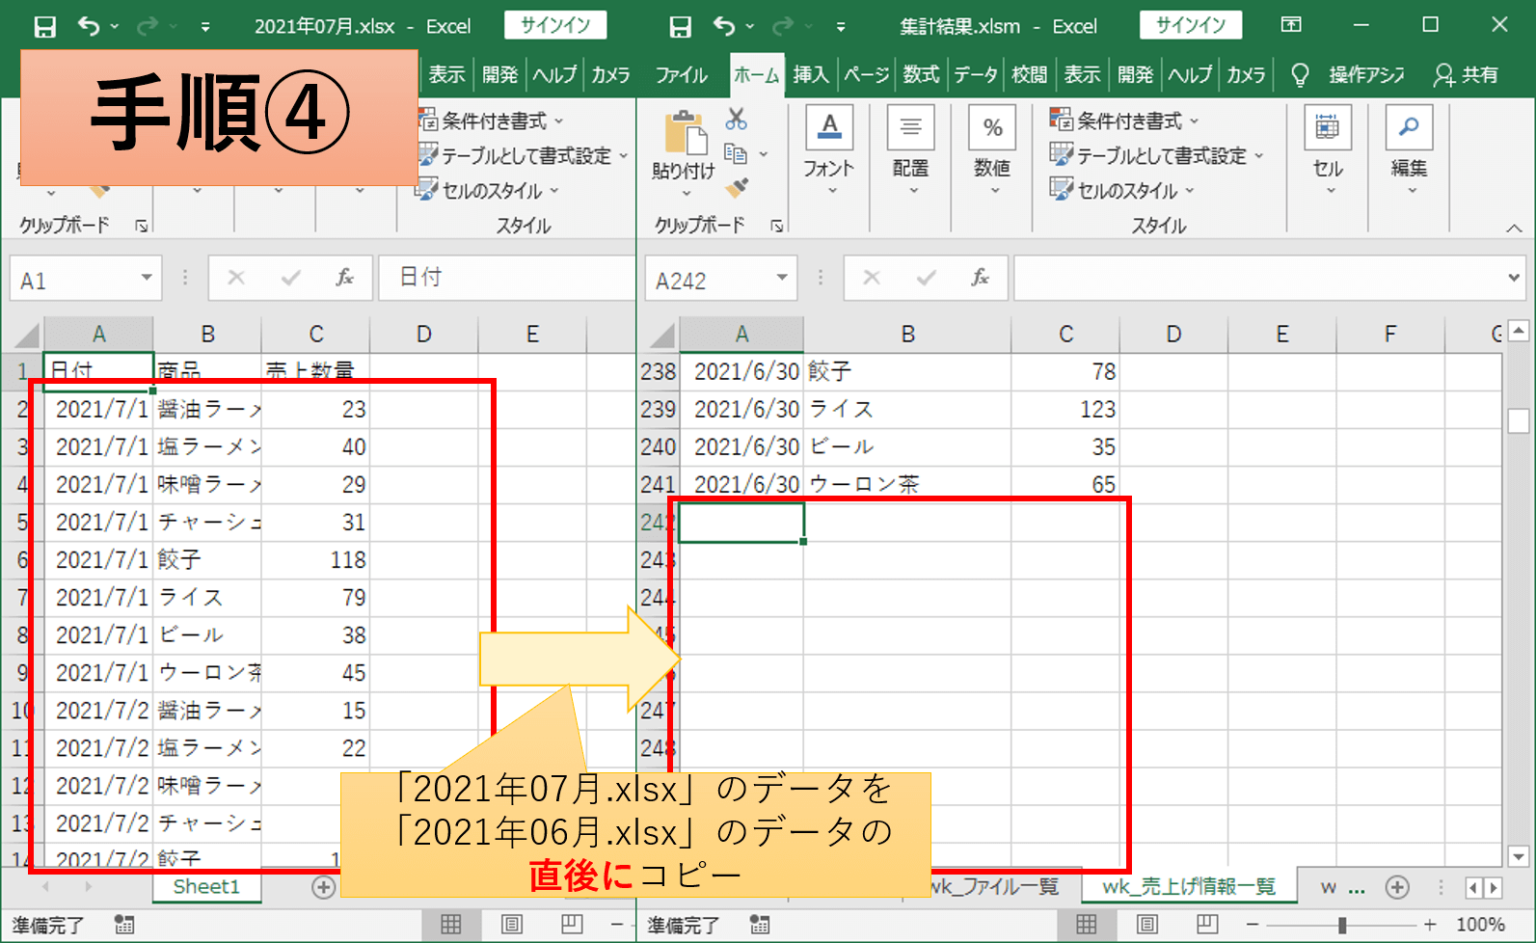Toggle macro recording from the status bar
The image size is (1536, 943).
click(761, 924)
